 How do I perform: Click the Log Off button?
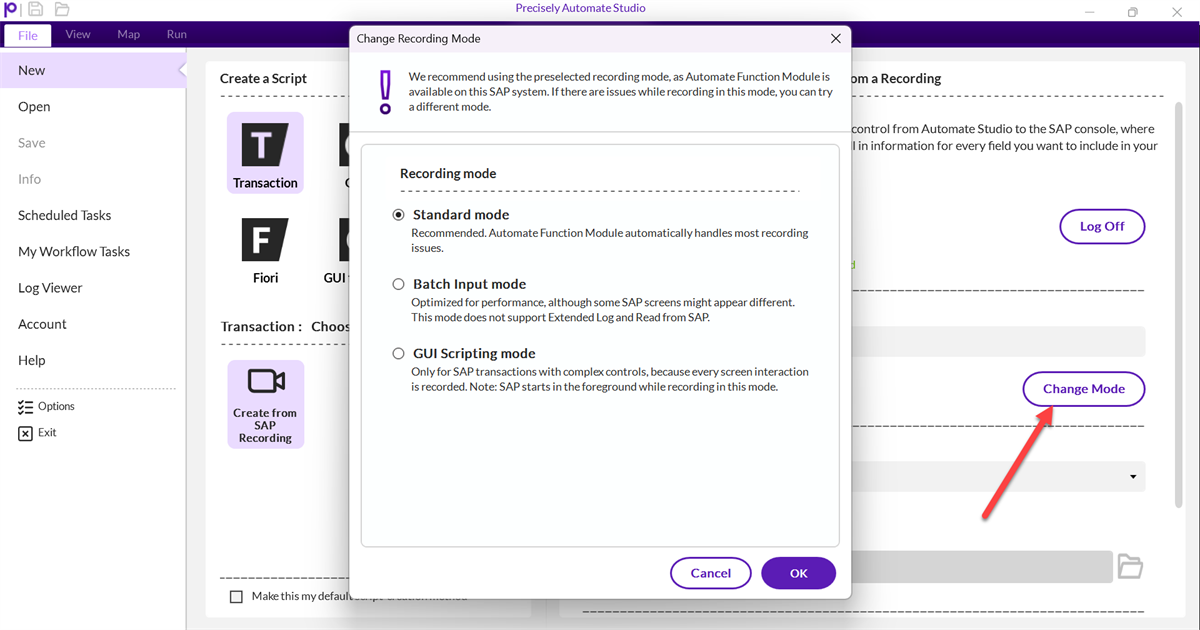click(1102, 226)
